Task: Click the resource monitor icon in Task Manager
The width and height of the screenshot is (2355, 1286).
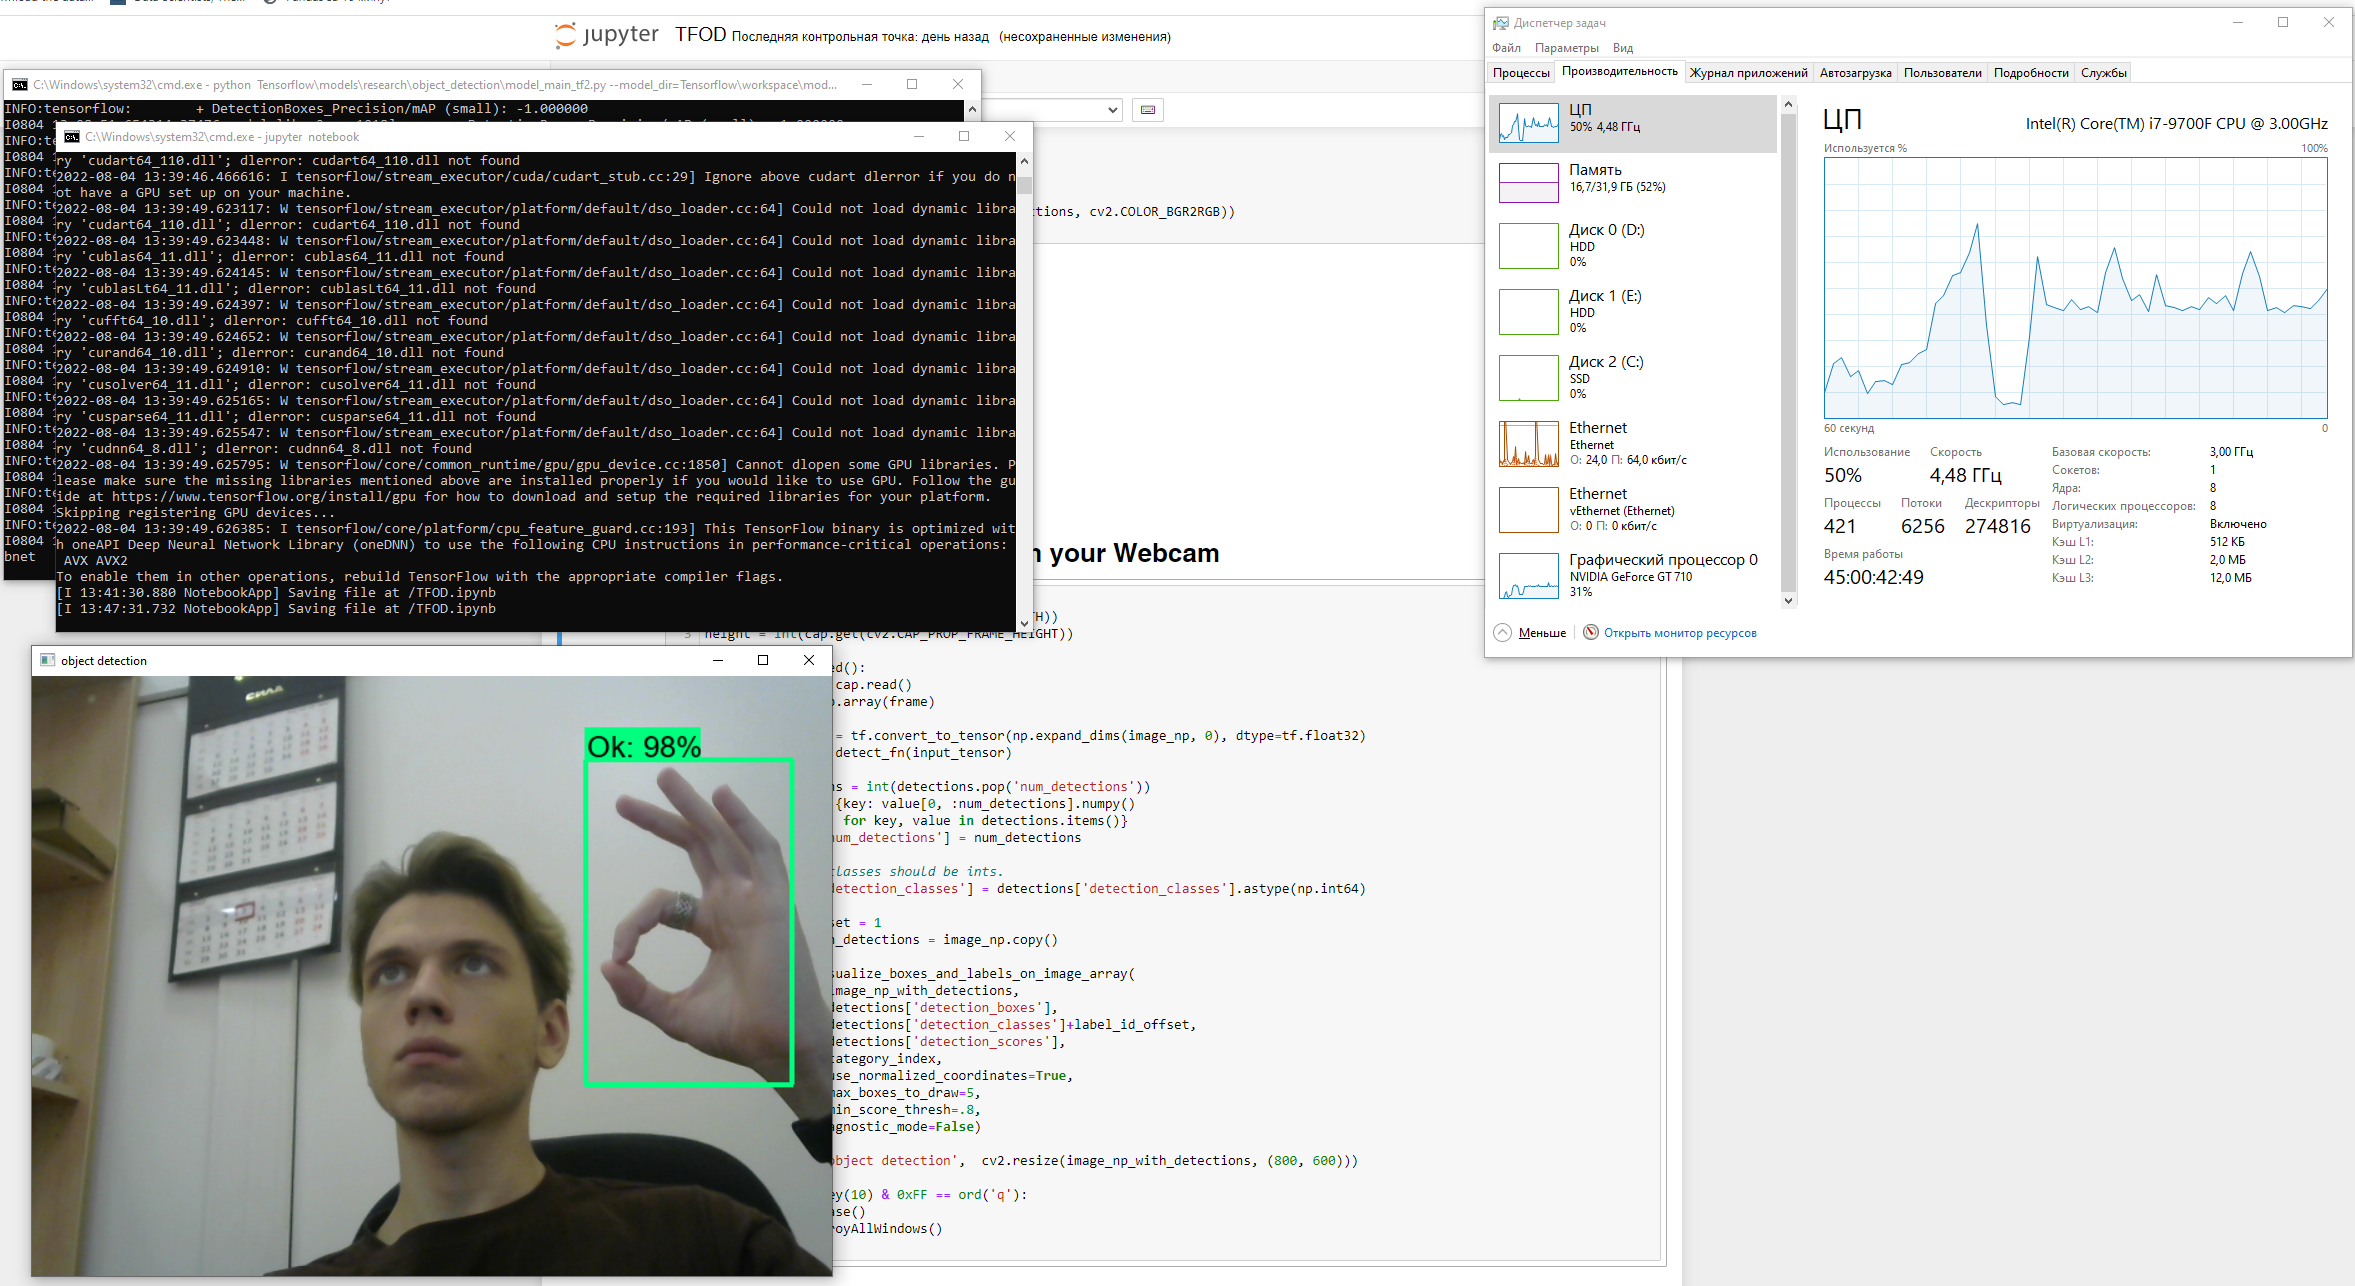Action: click(1591, 632)
